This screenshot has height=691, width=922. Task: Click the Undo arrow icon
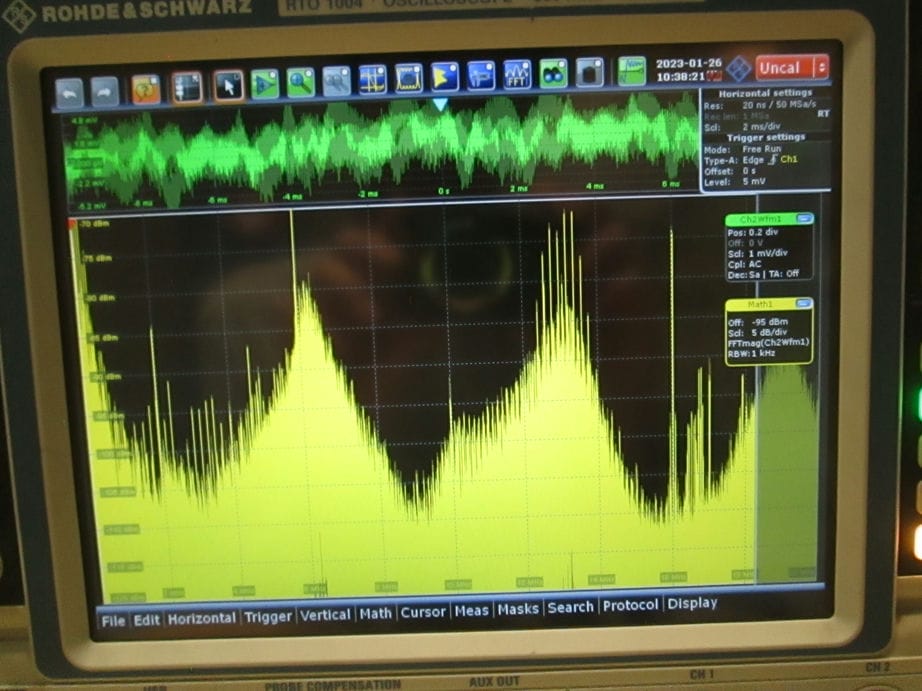(x=69, y=92)
